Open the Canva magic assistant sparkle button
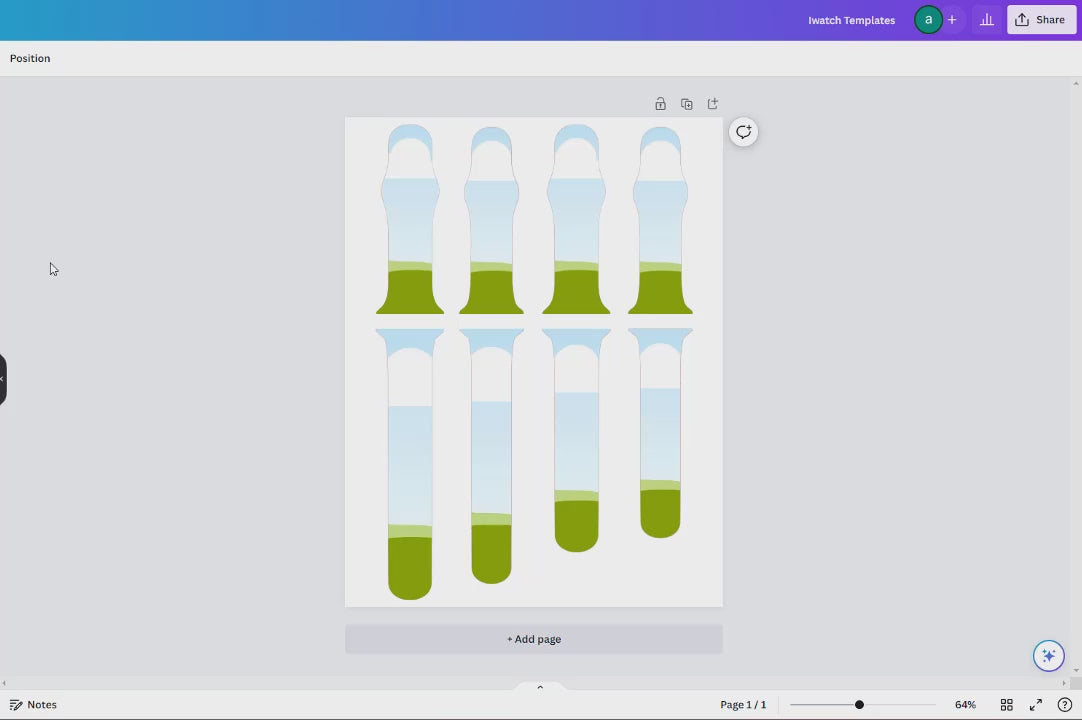The image size is (1082, 720). (1048, 656)
